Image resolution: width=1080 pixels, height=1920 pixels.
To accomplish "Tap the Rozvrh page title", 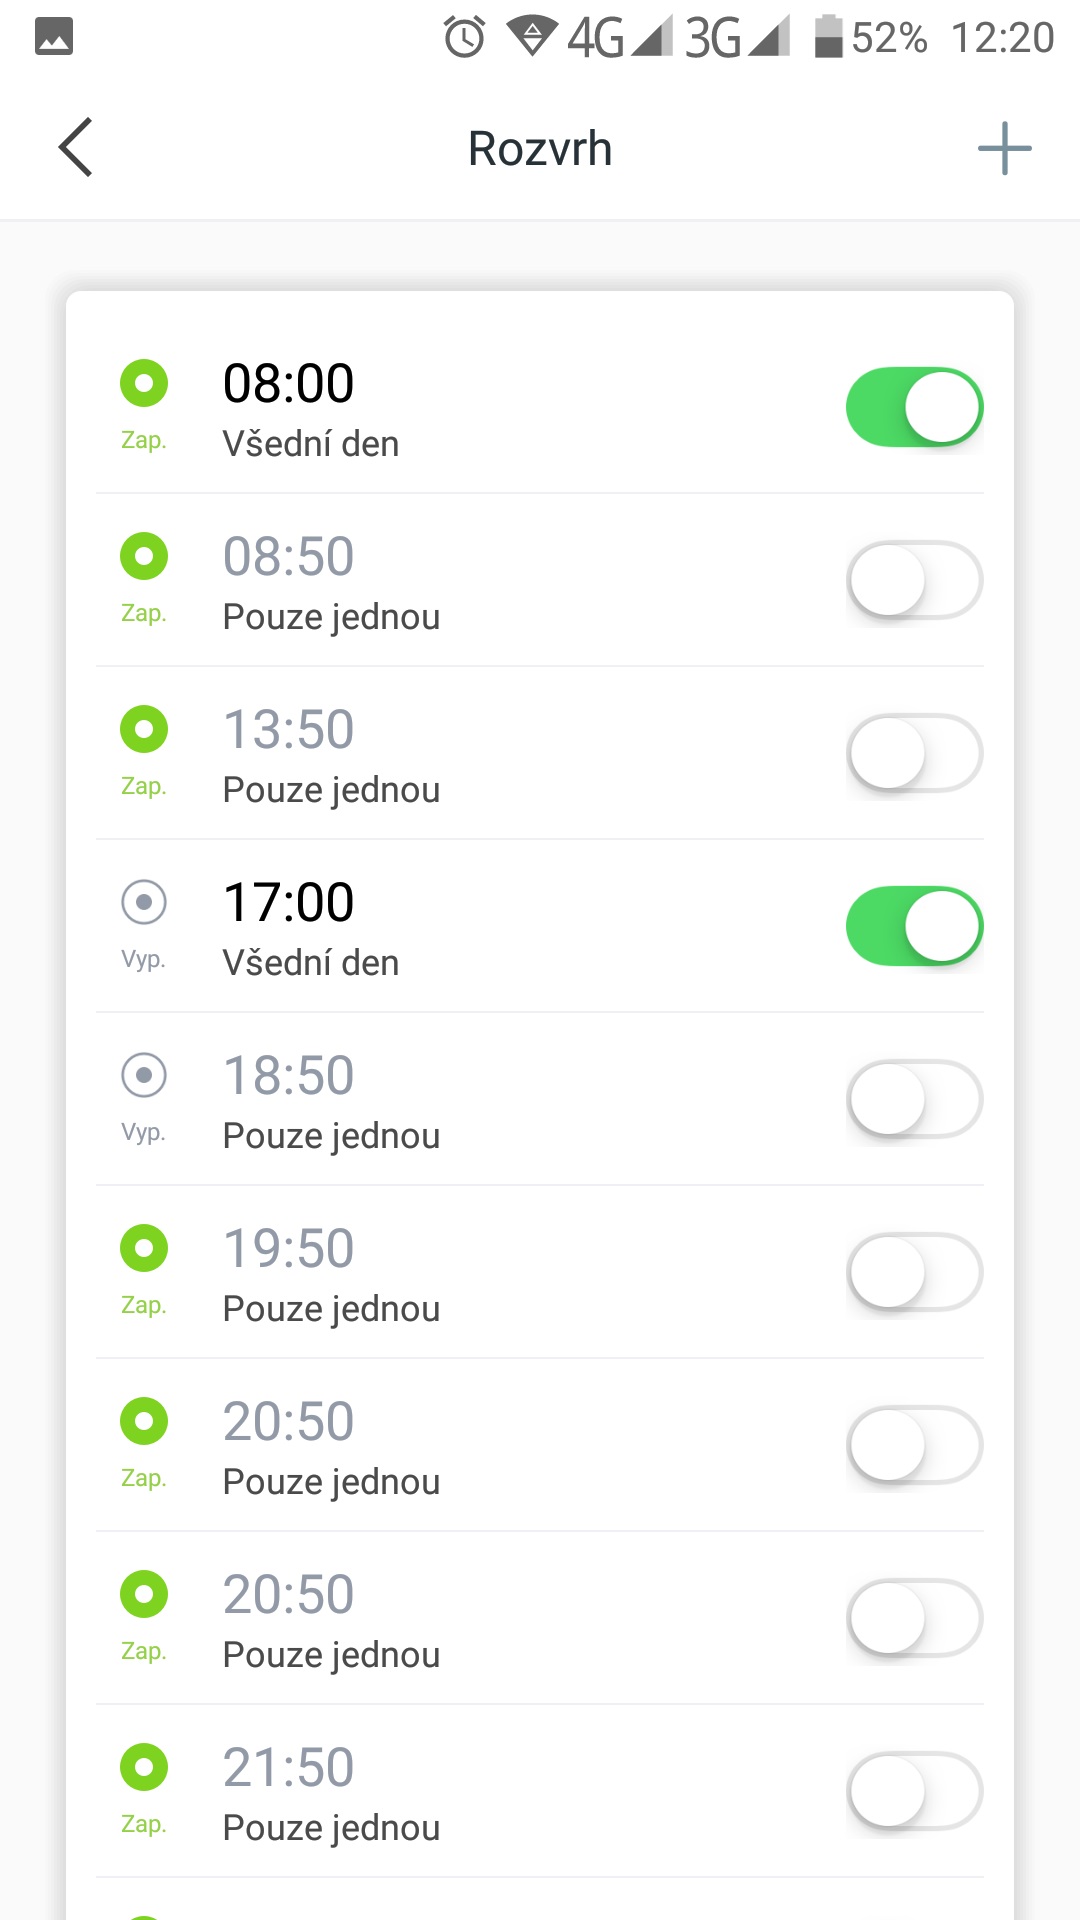I will tap(540, 149).
